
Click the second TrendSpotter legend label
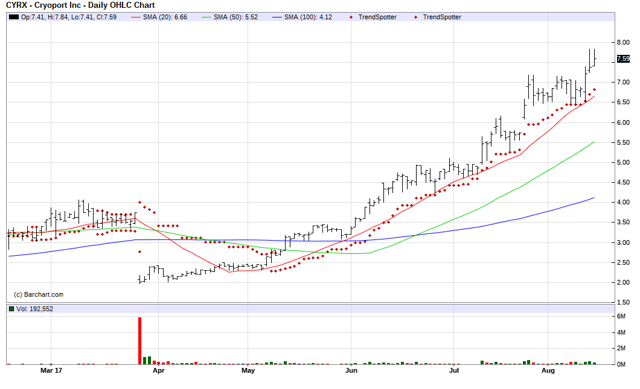pyautogui.click(x=442, y=17)
